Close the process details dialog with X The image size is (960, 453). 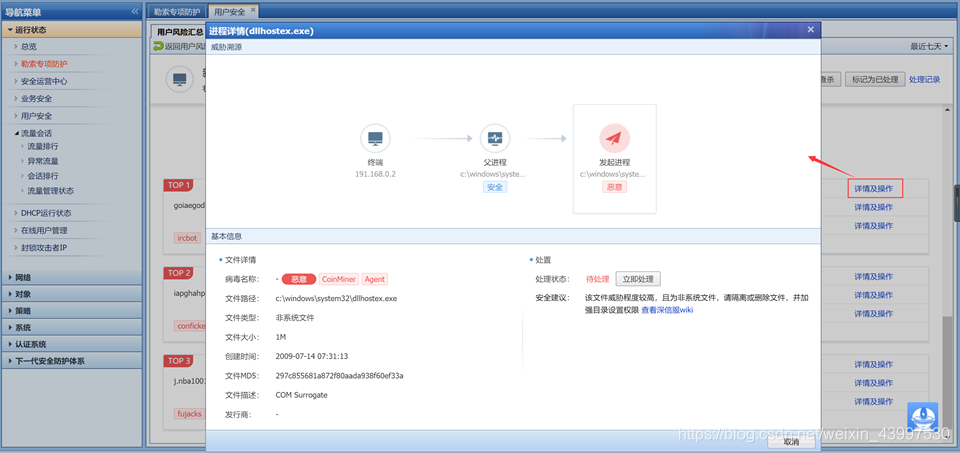809,30
